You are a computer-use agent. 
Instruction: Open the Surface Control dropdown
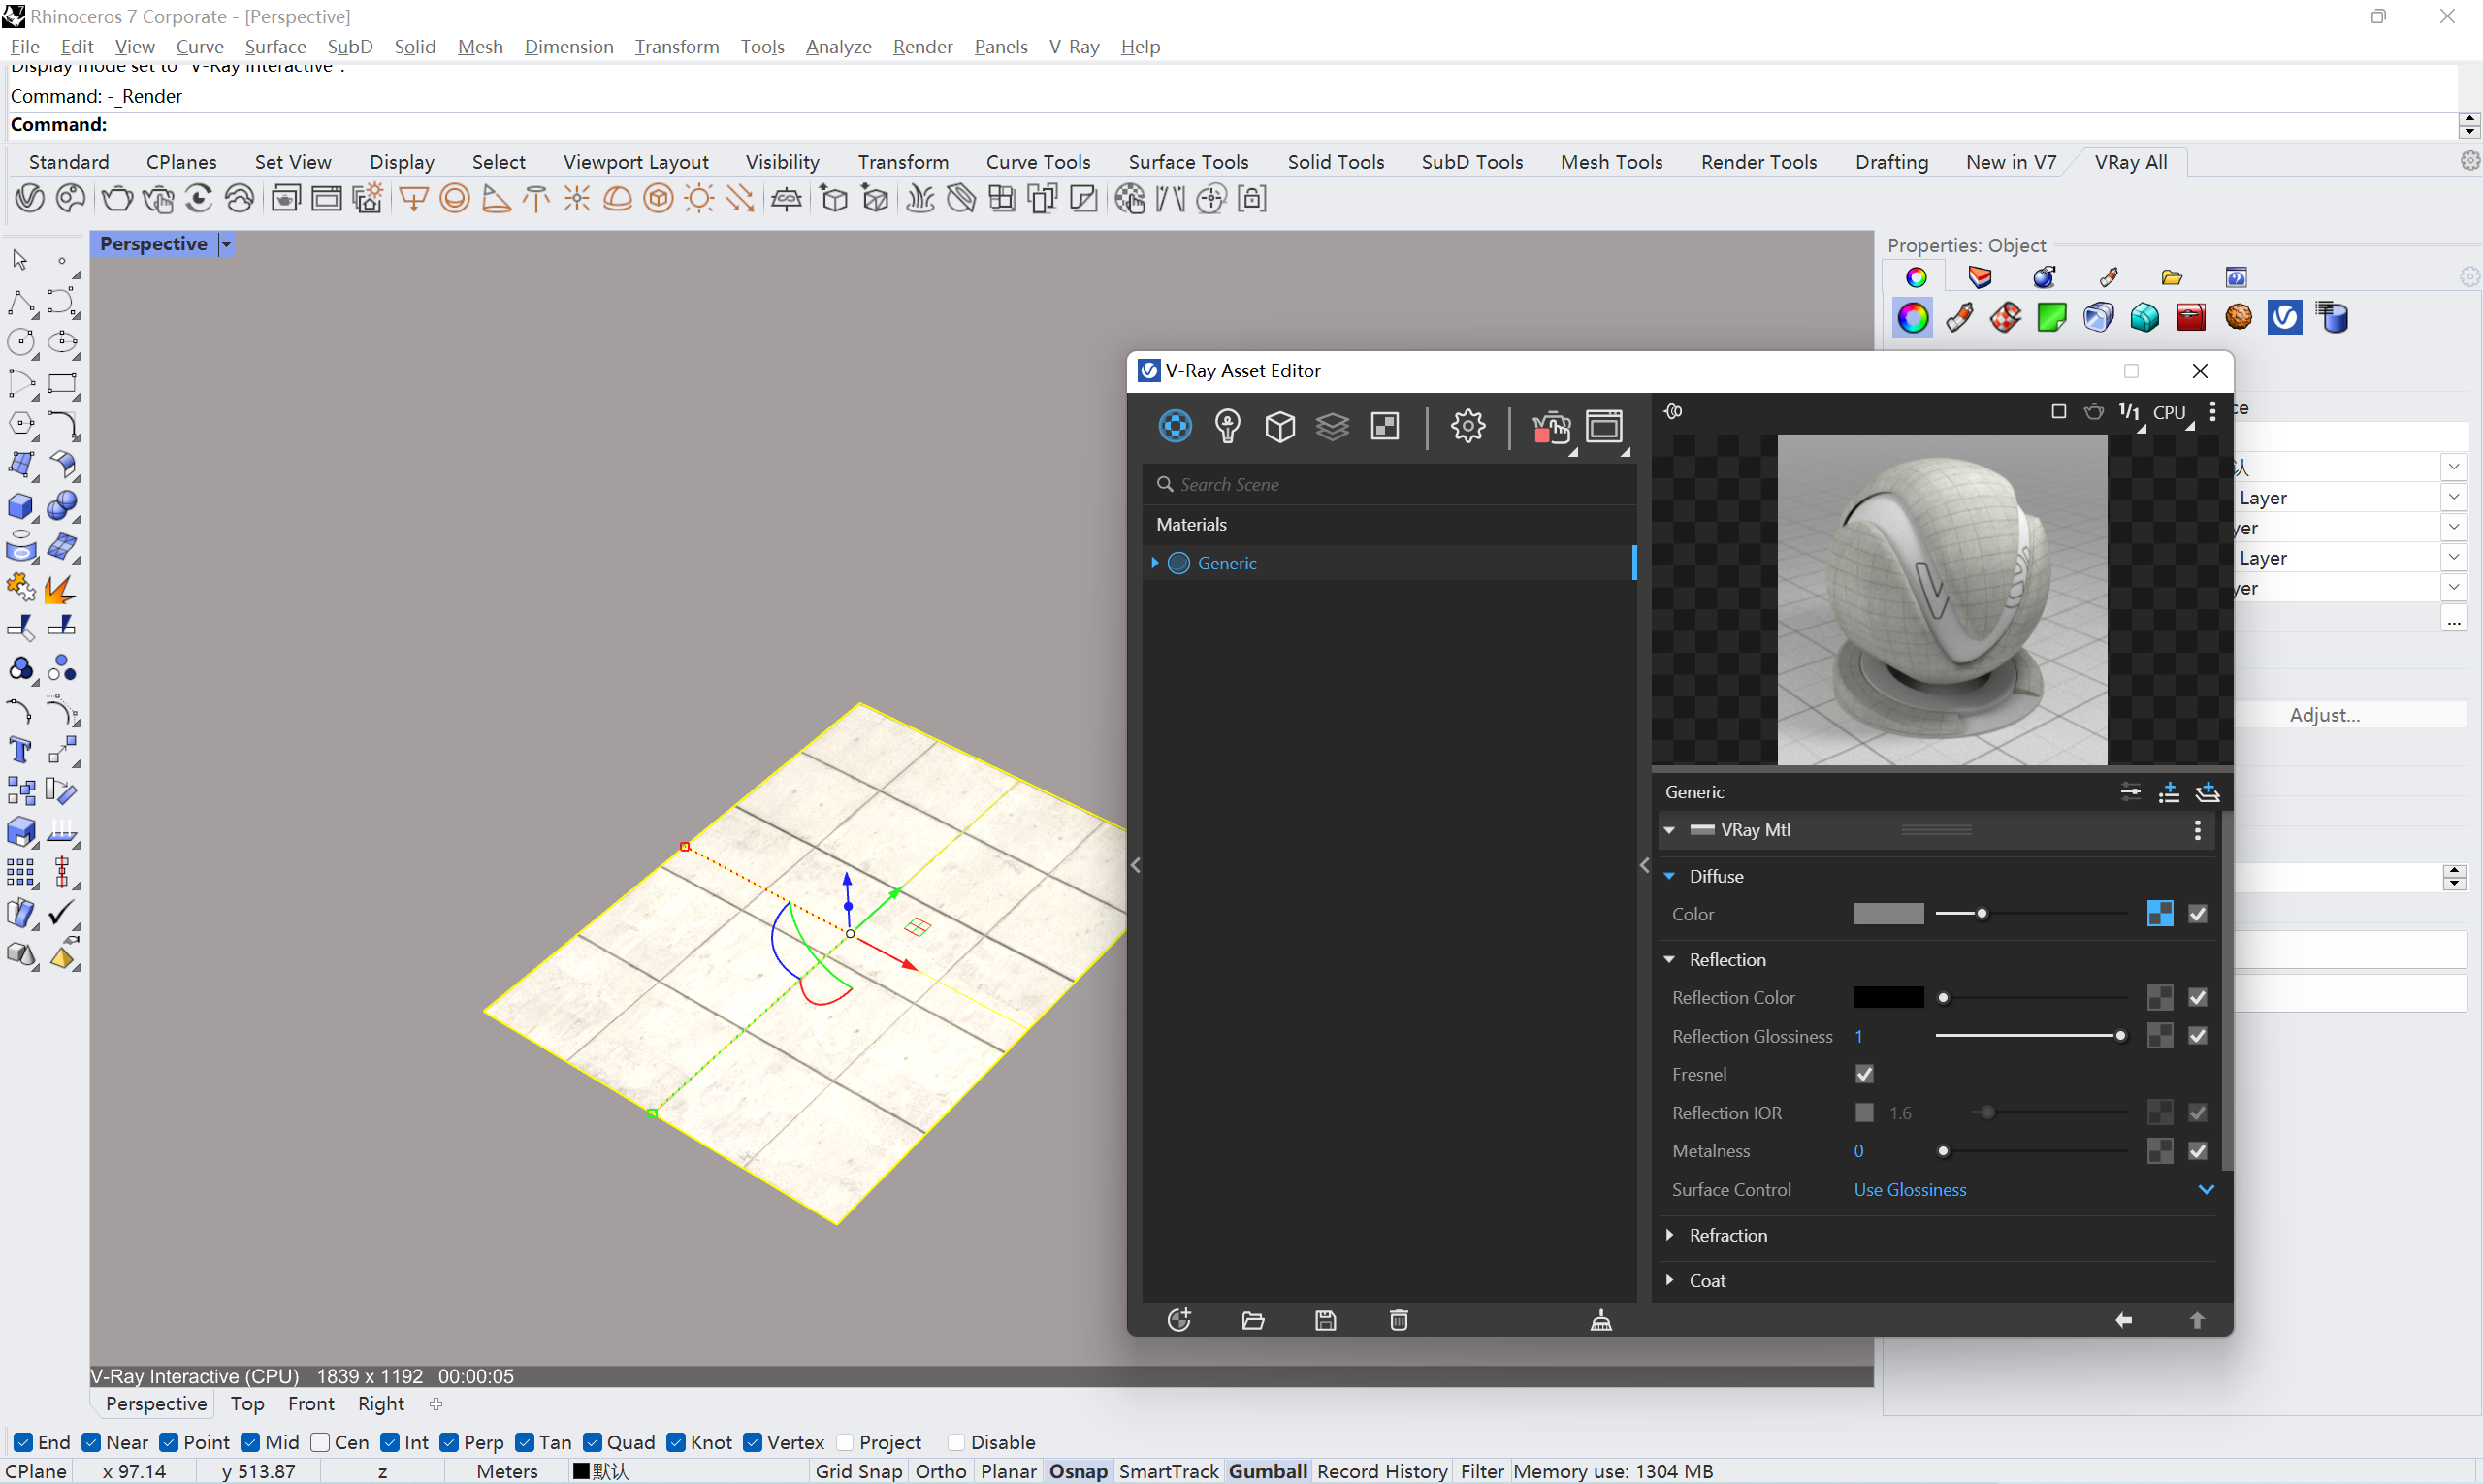tap(2033, 1190)
